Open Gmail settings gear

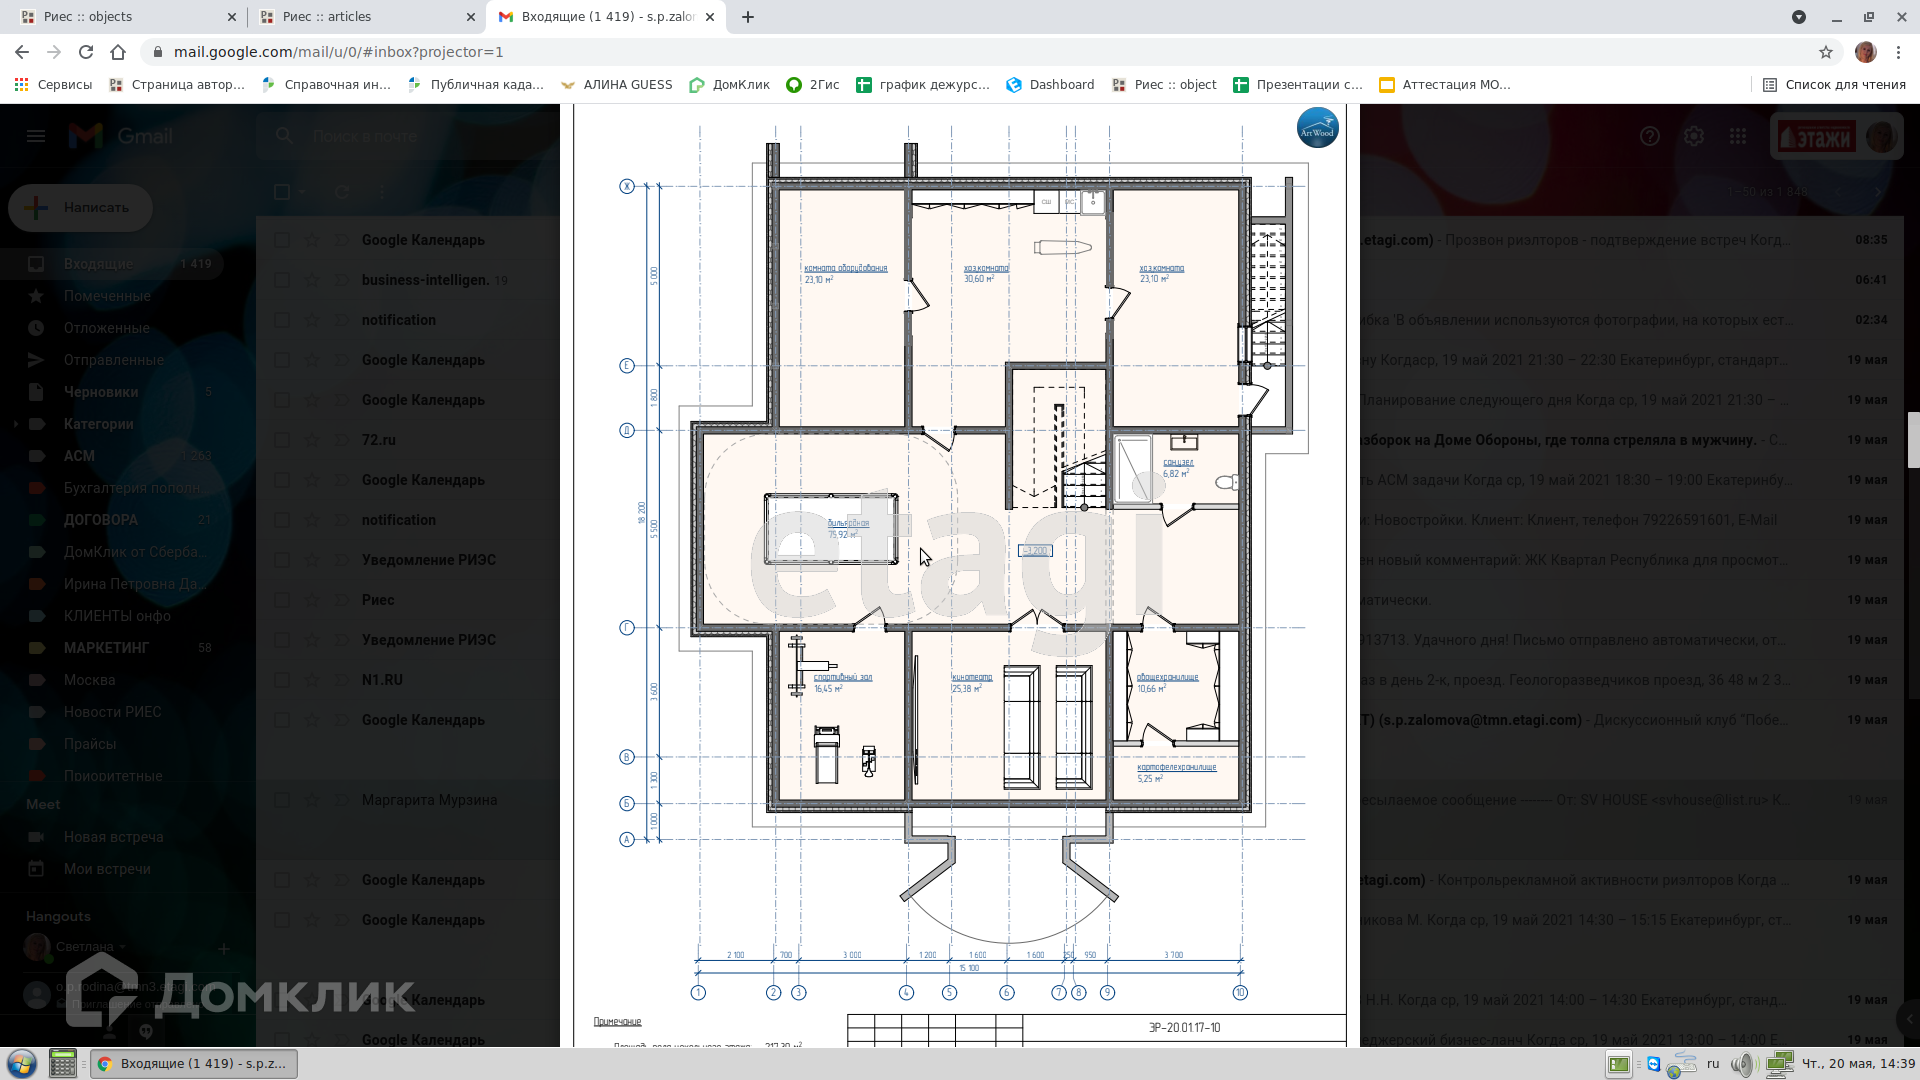[x=1694, y=136]
